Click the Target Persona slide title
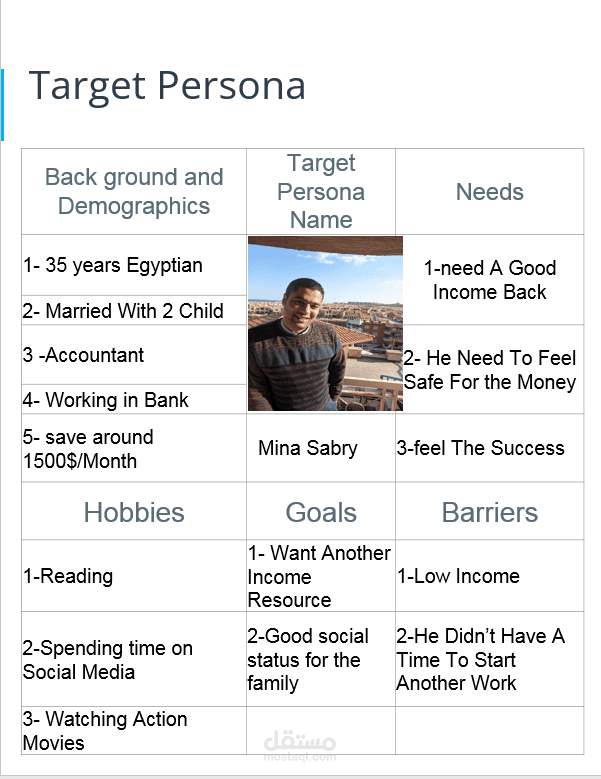 (167, 86)
